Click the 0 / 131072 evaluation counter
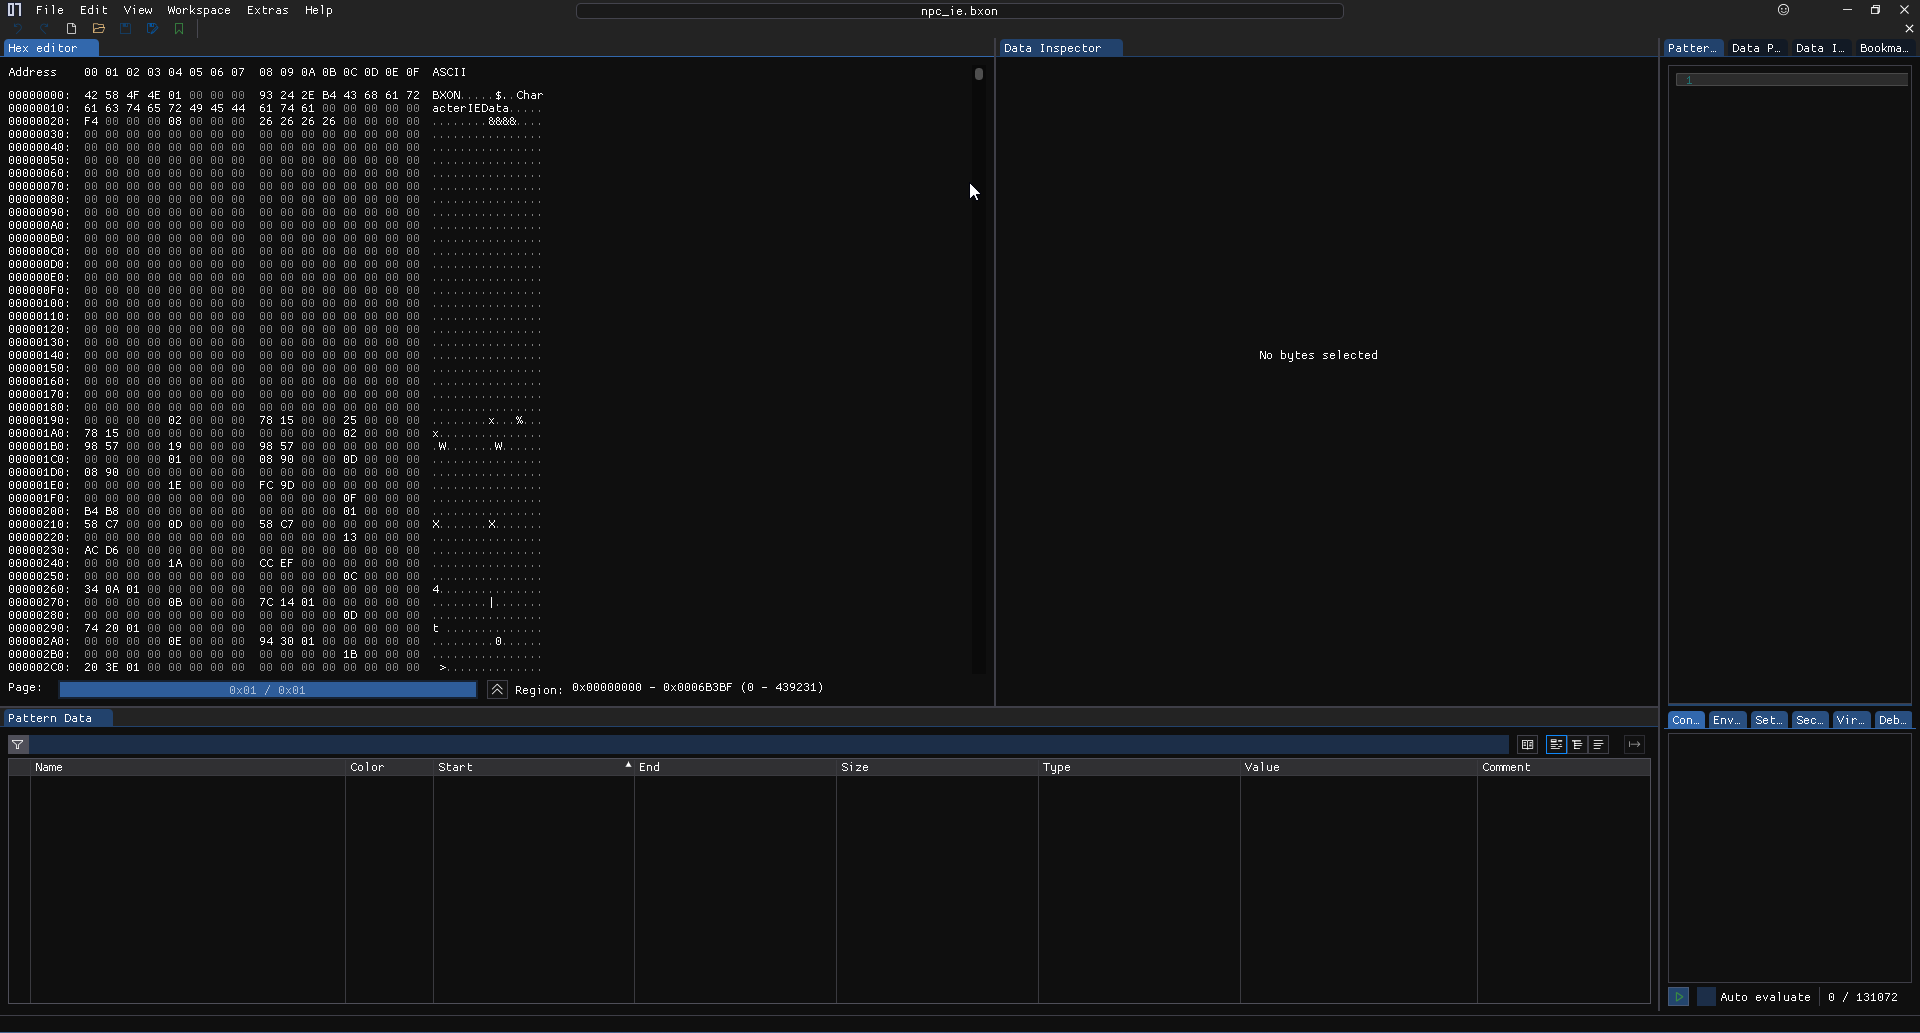1920x1033 pixels. pyautogui.click(x=1863, y=997)
